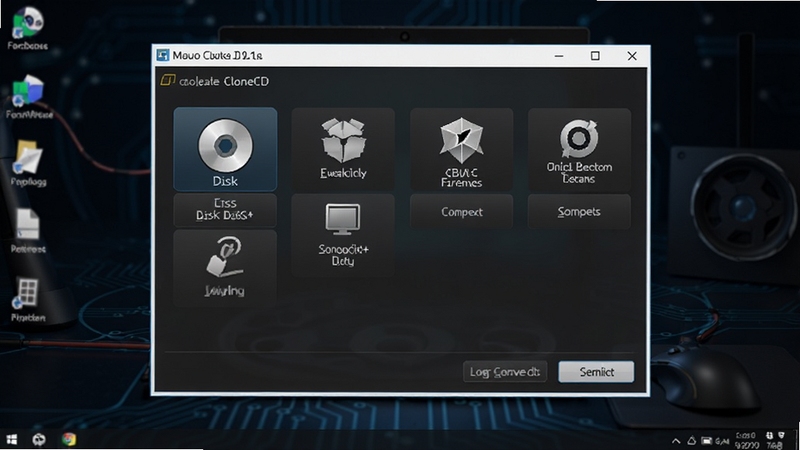Open the Ewakicly box icon tile
The width and height of the screenshot is (800, 450).
click(343, 149)
